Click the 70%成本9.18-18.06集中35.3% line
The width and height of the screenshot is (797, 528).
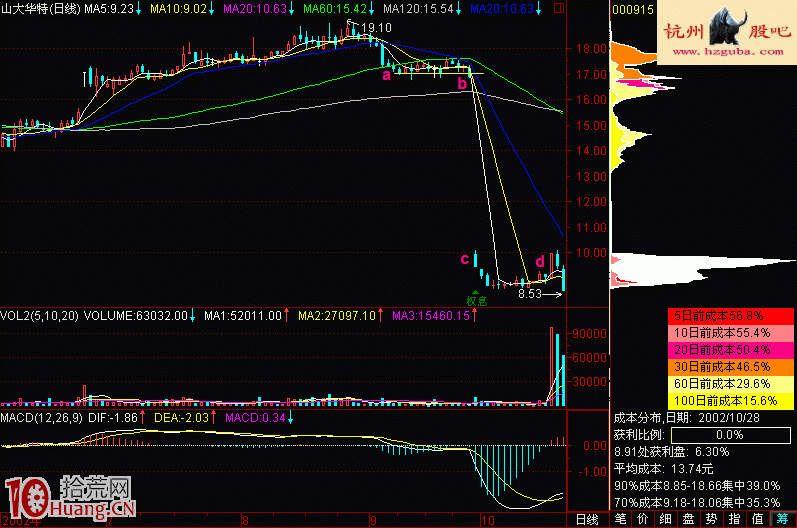tap(697, 503)
